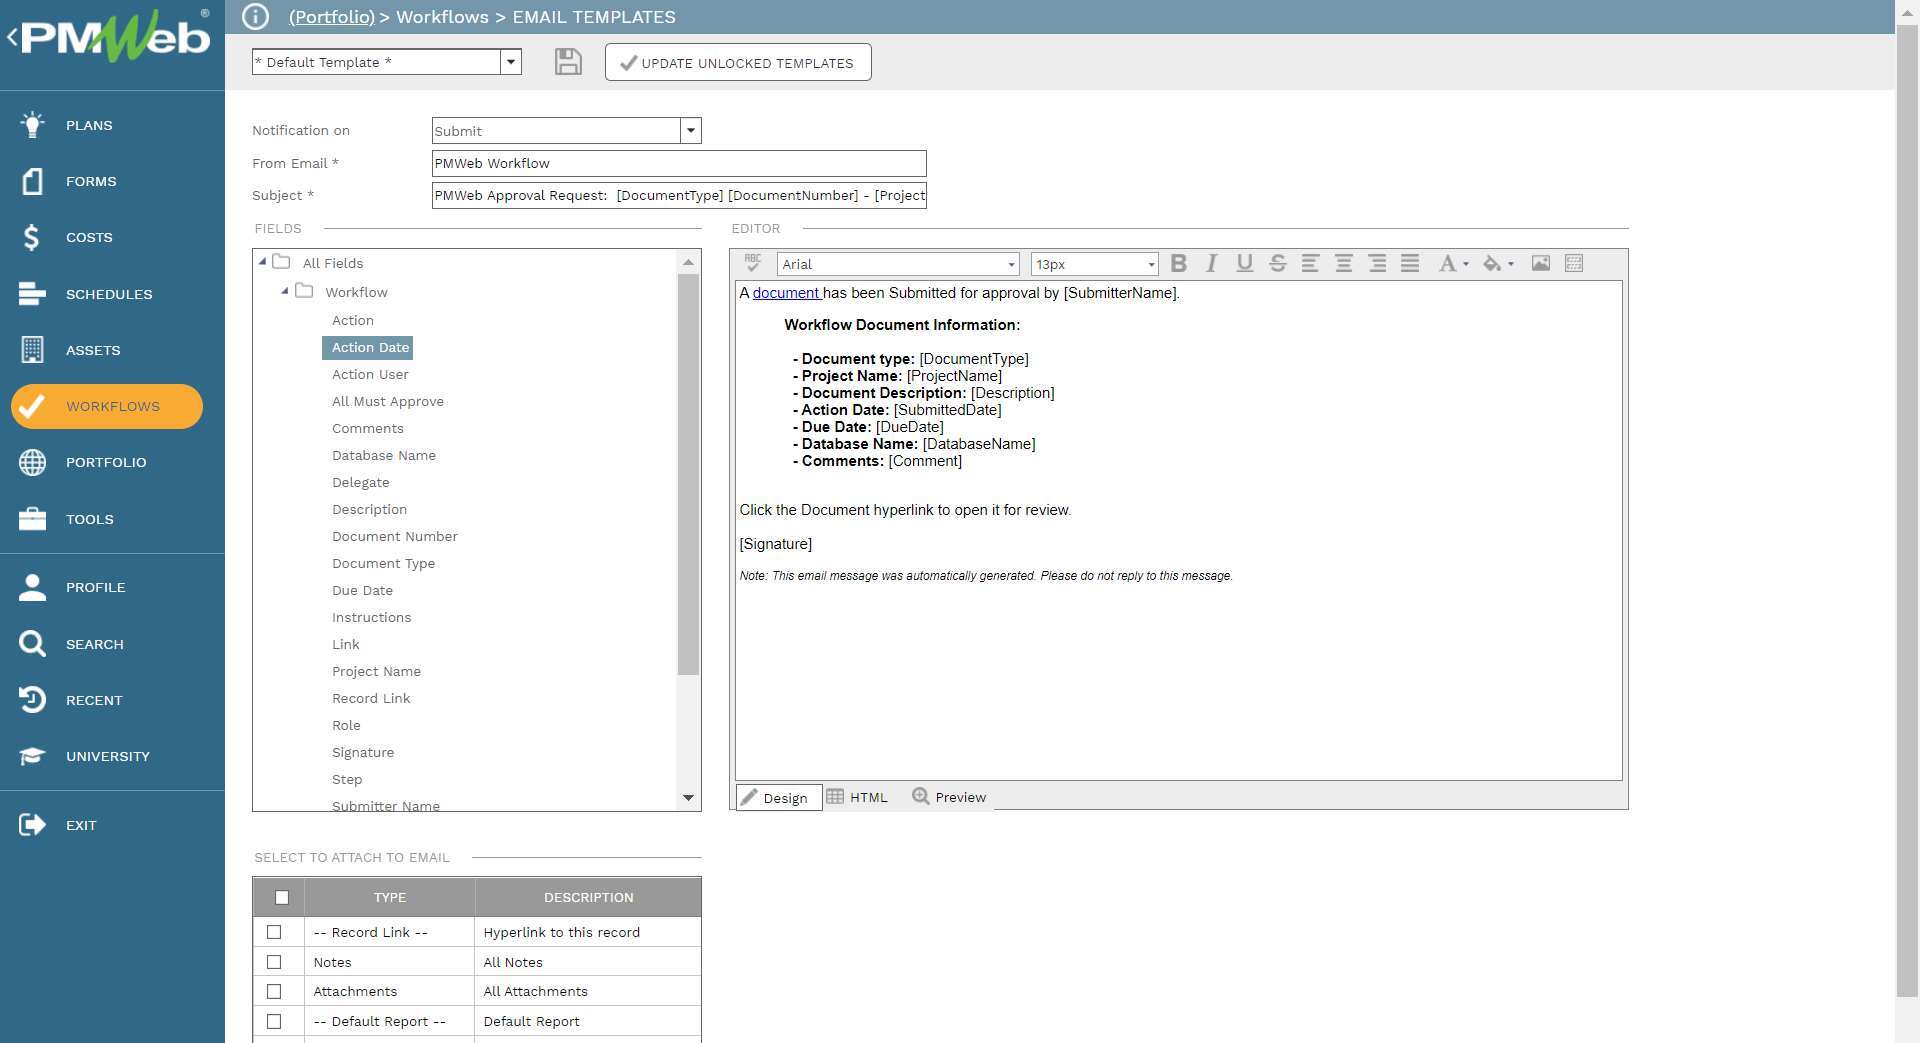Screen dimensions: 1920x1043
Task: Click the Save disk icon
Action: point(567,61)
